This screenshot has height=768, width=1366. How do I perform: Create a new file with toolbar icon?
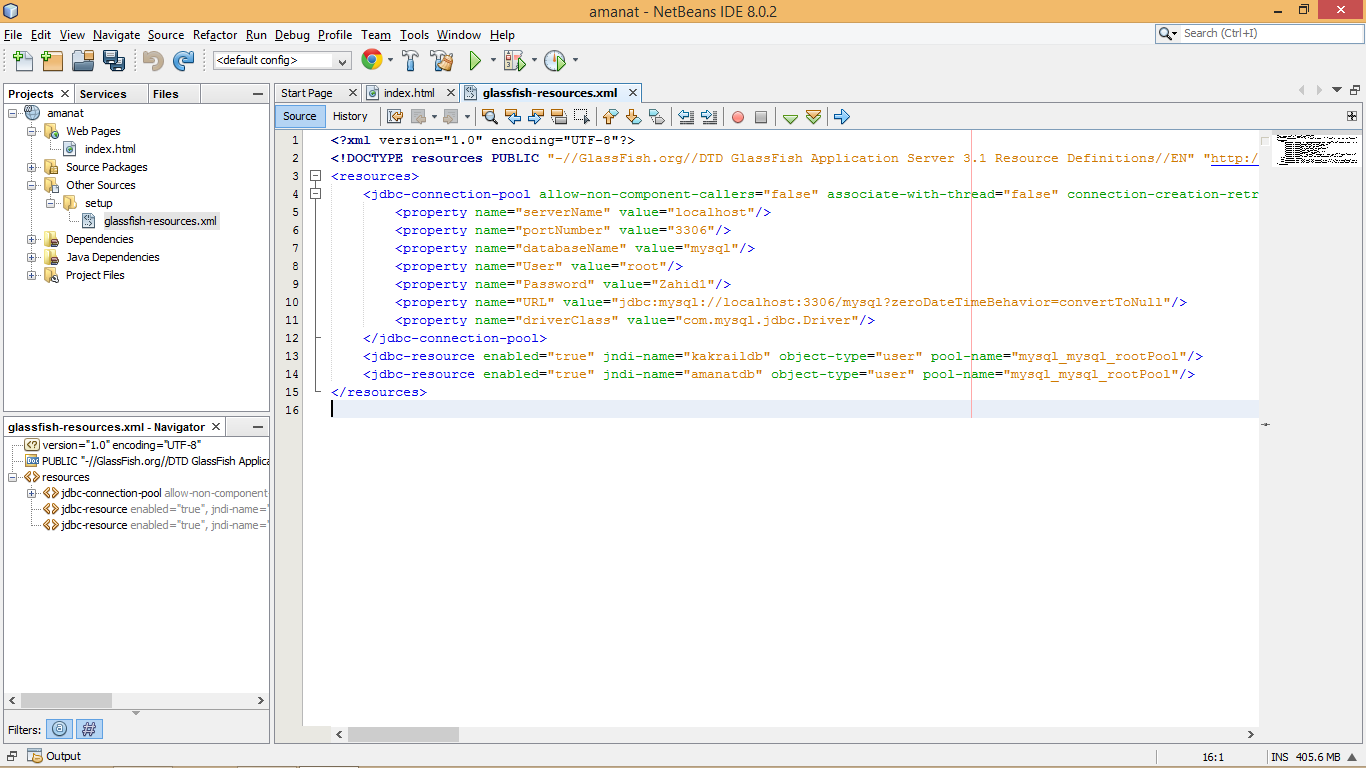click(22, 60)
